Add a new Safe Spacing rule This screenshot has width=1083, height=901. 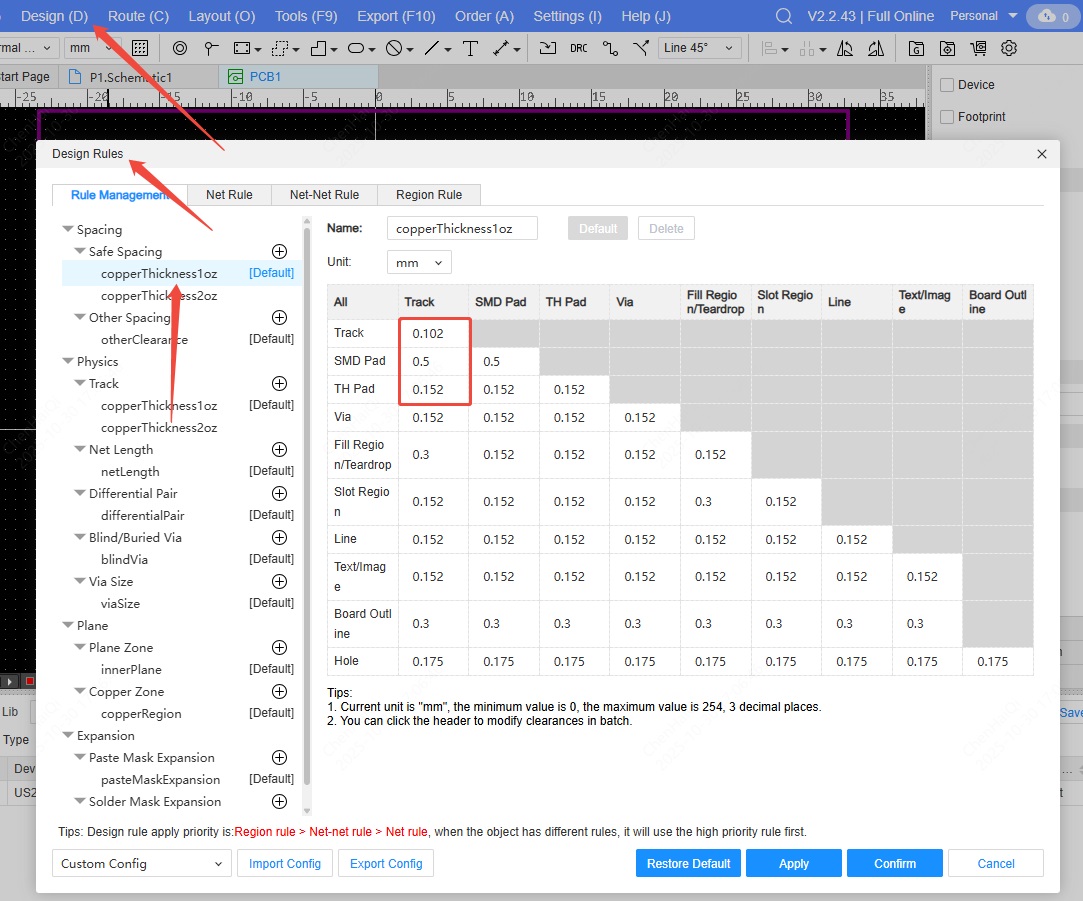coord(280,252)
